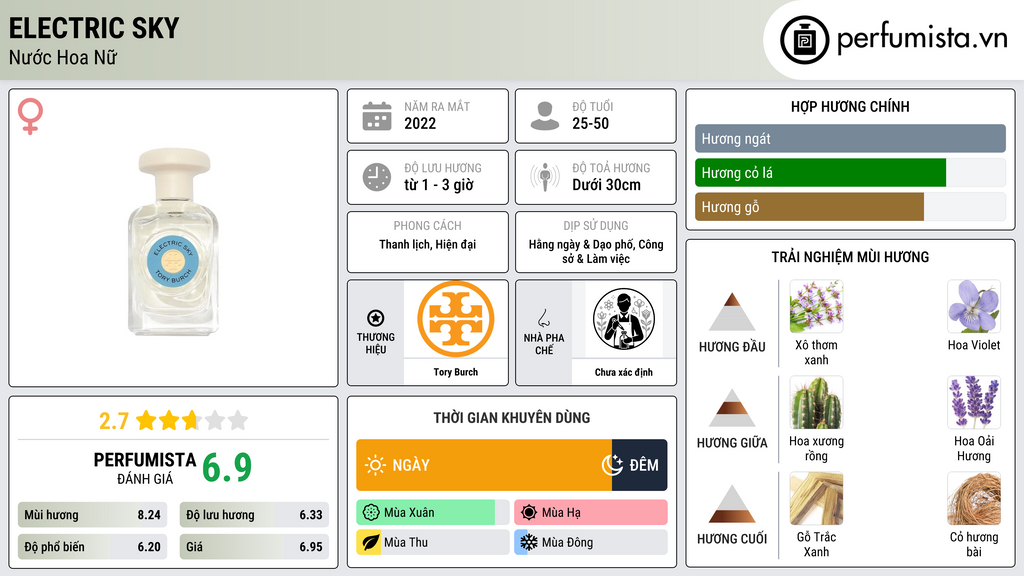Click the green Hương cỏ lá bar
Screen dimensions: 1024x576
(x=820, y=172)
